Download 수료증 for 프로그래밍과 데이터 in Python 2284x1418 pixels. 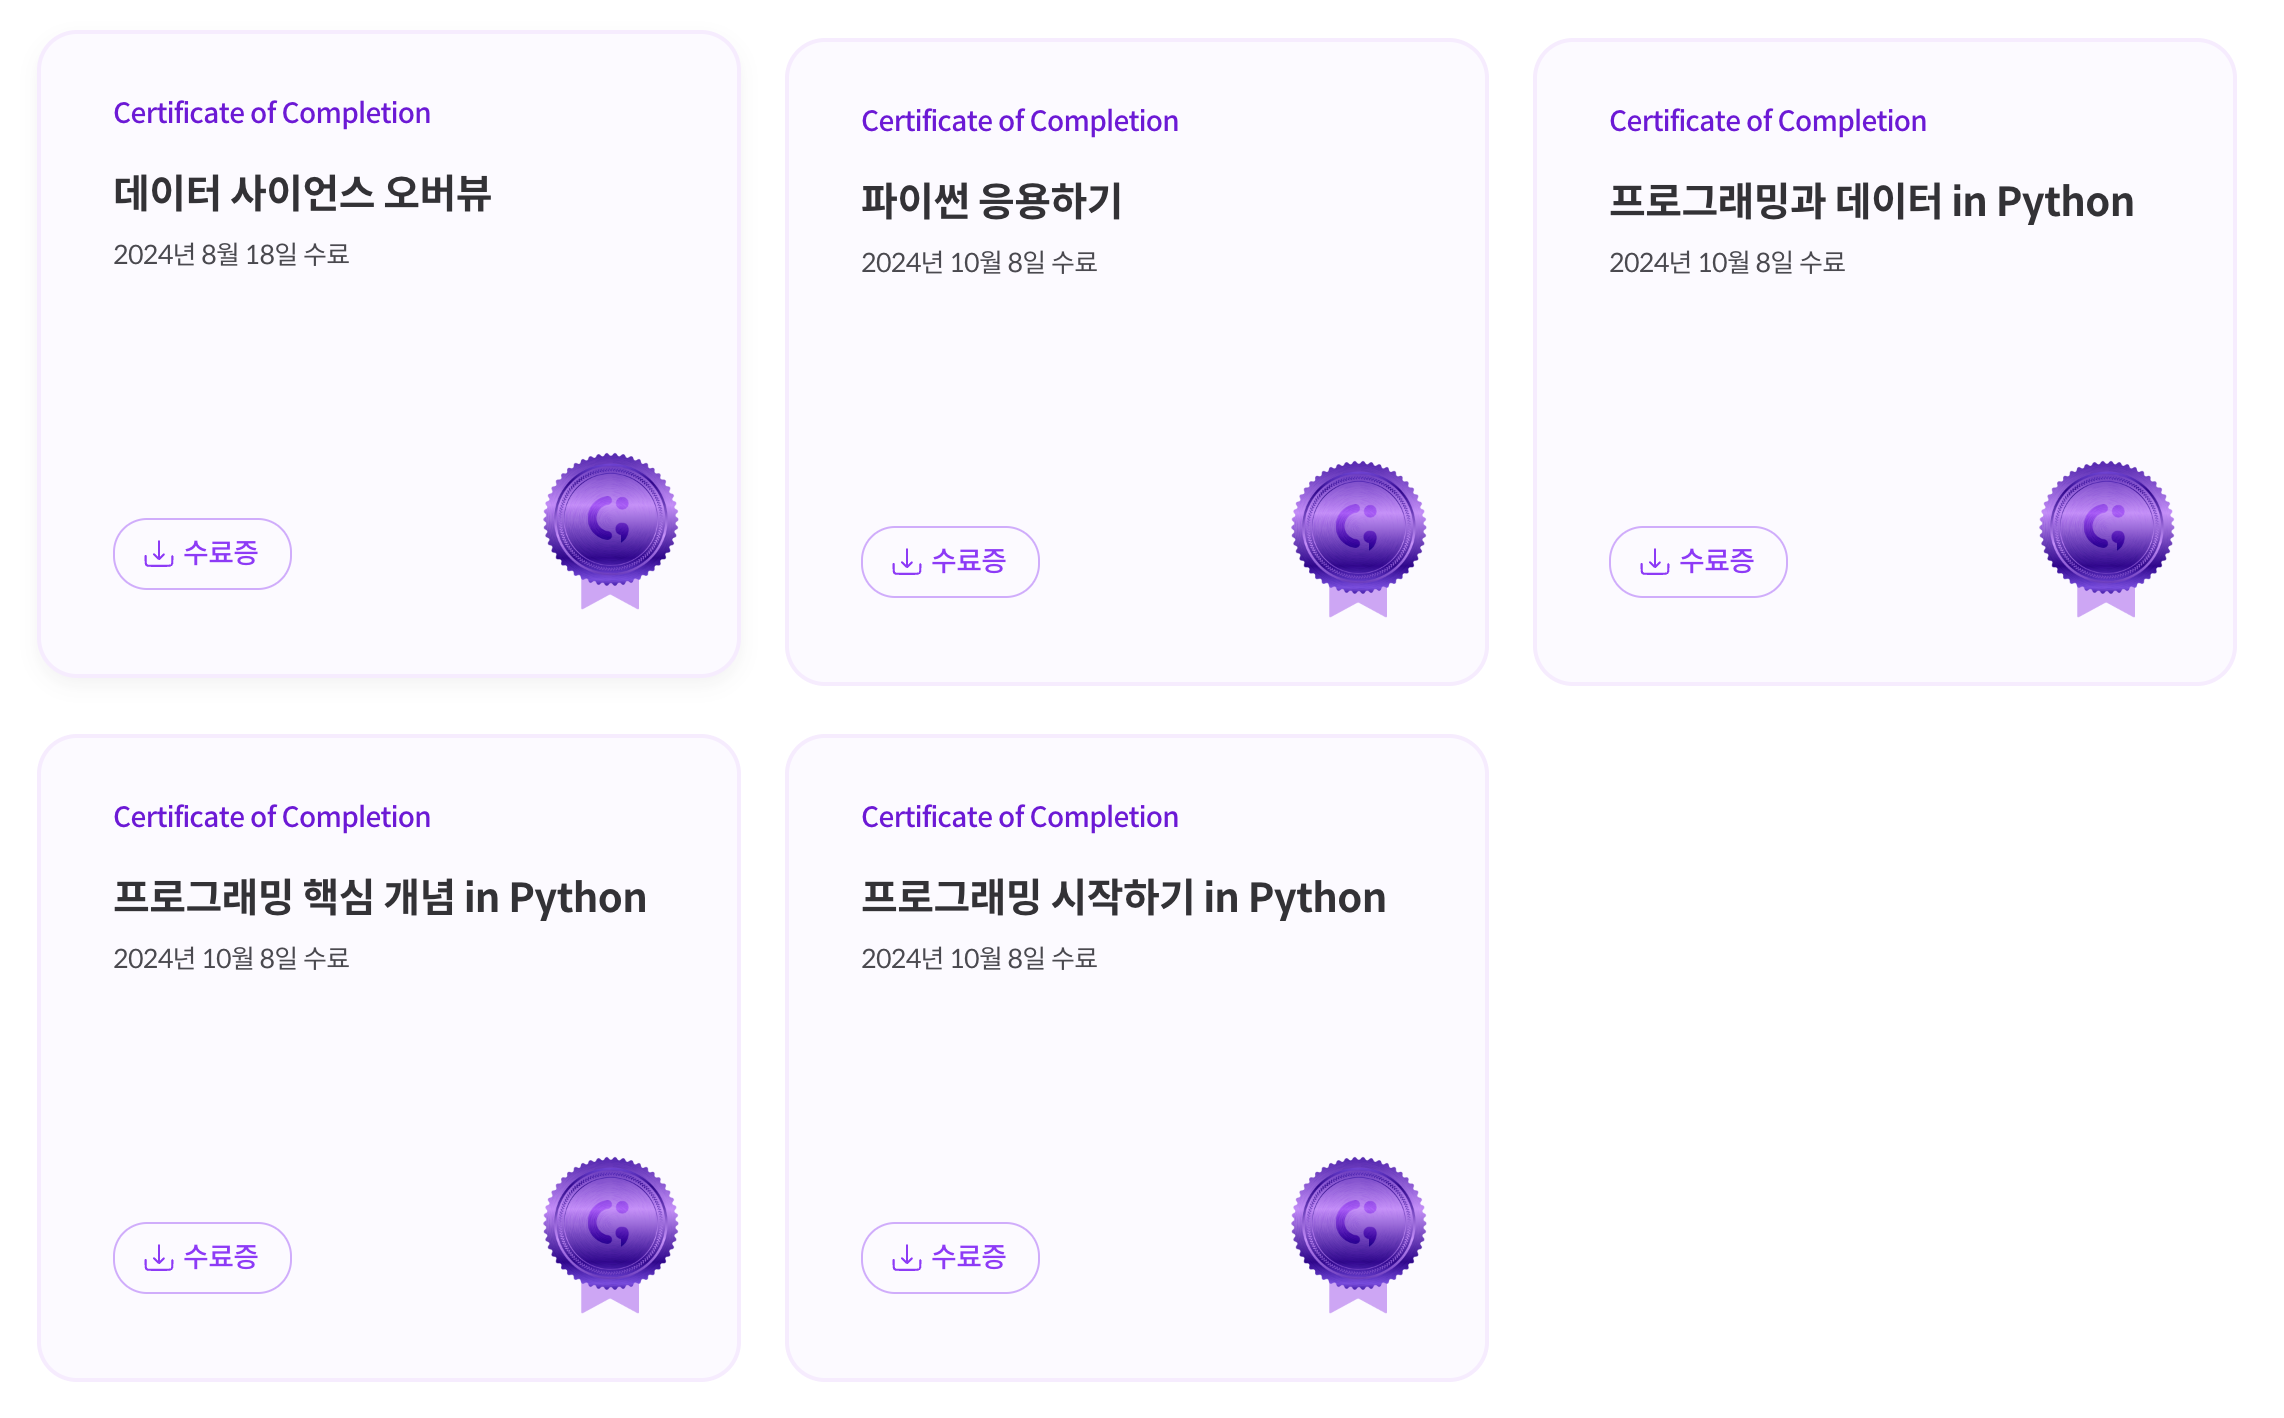(1698, 562)
